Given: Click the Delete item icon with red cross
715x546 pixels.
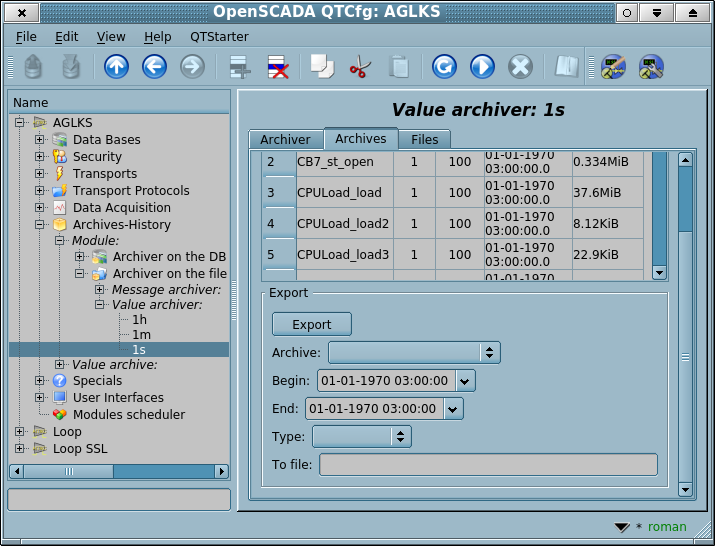Looking at the screenshot, I should 277,67.
